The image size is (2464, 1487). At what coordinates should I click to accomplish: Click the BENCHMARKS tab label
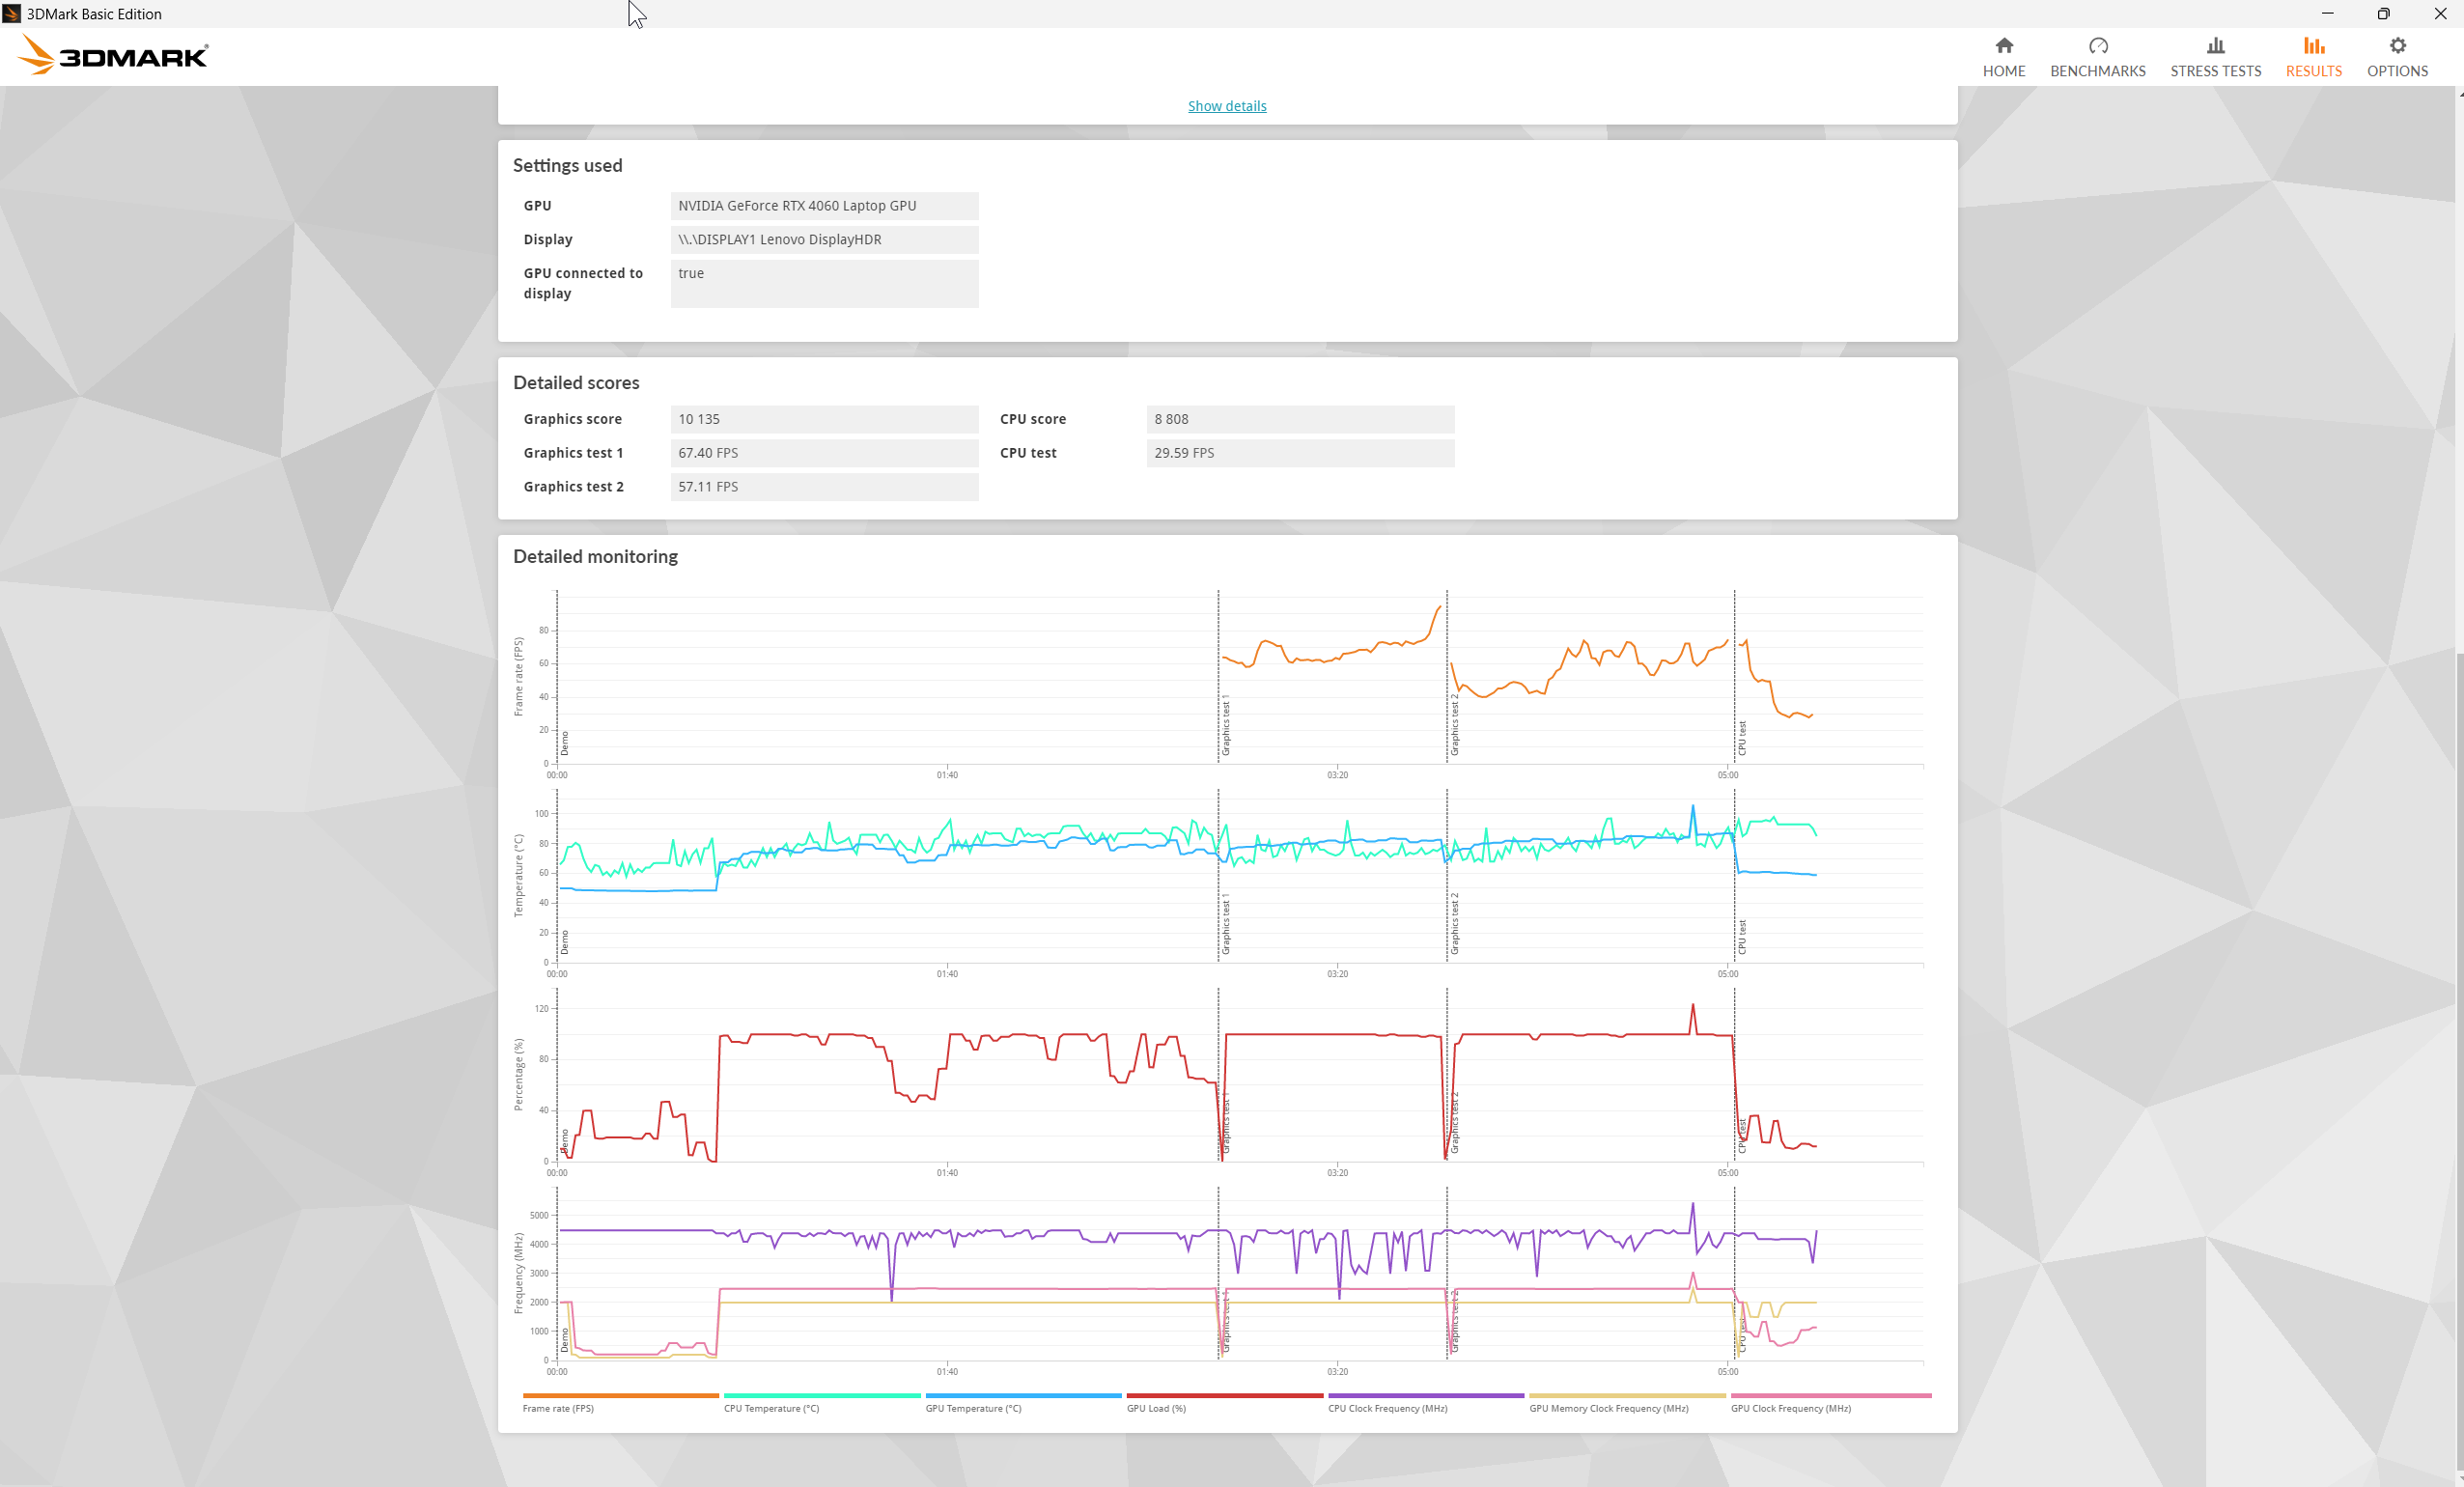pyautogui.click(x=2097, y=71)
